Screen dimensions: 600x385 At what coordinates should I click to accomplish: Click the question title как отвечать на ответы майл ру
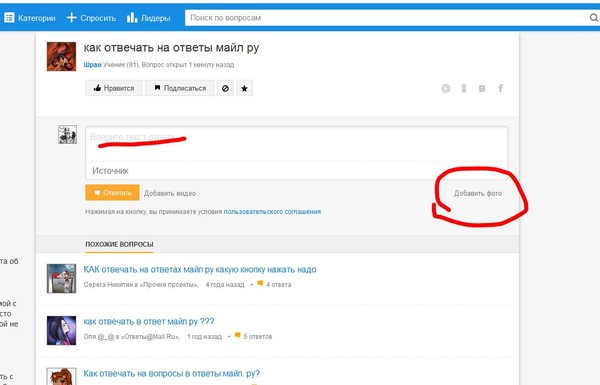(171, 48)
